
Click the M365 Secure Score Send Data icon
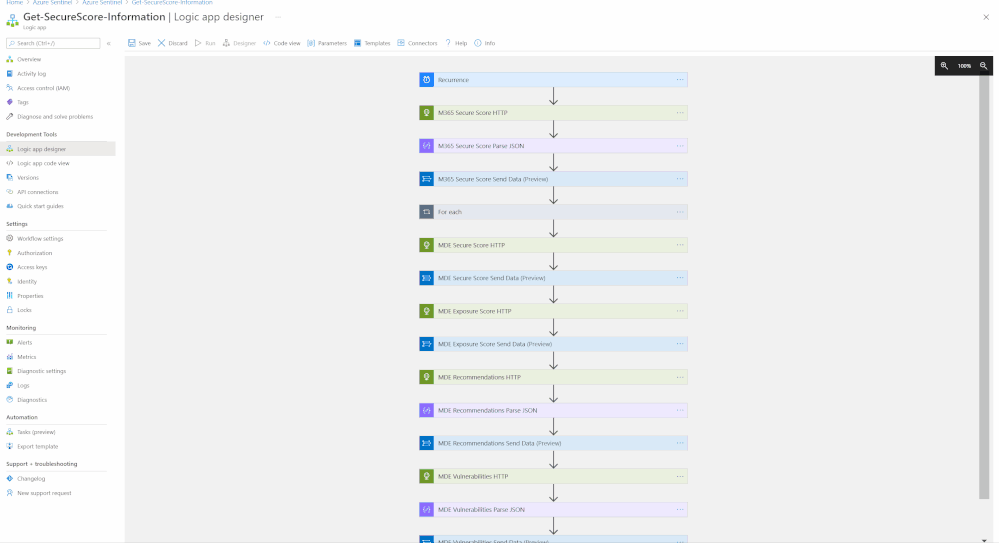pyautogui.click(x=426, y=179)
